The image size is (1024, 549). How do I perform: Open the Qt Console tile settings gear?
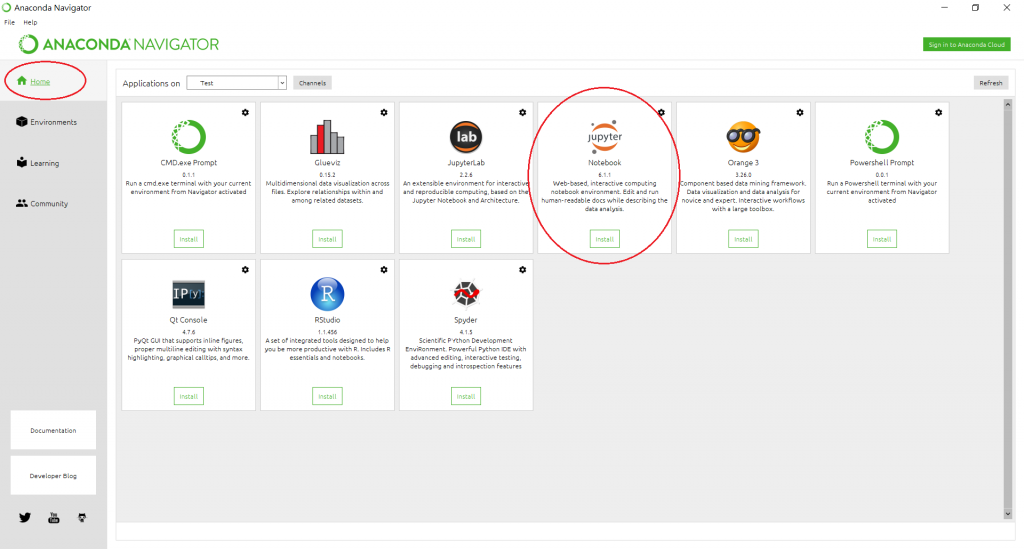[246, 270]
